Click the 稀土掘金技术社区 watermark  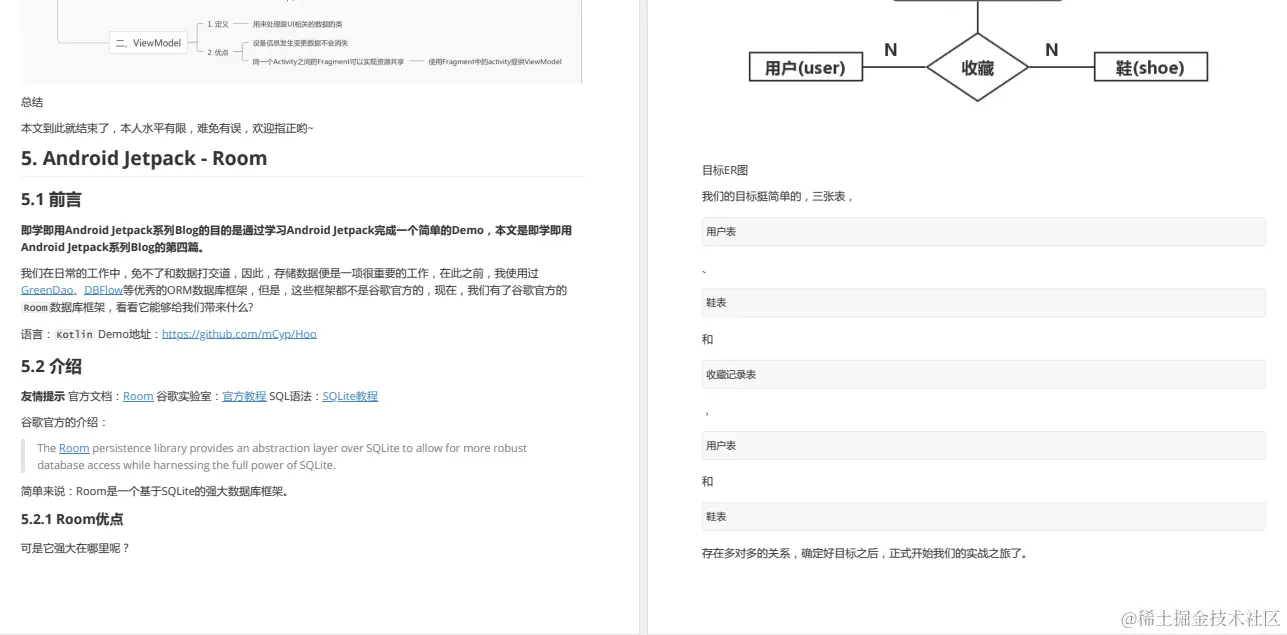click(x=1197, y=619)
